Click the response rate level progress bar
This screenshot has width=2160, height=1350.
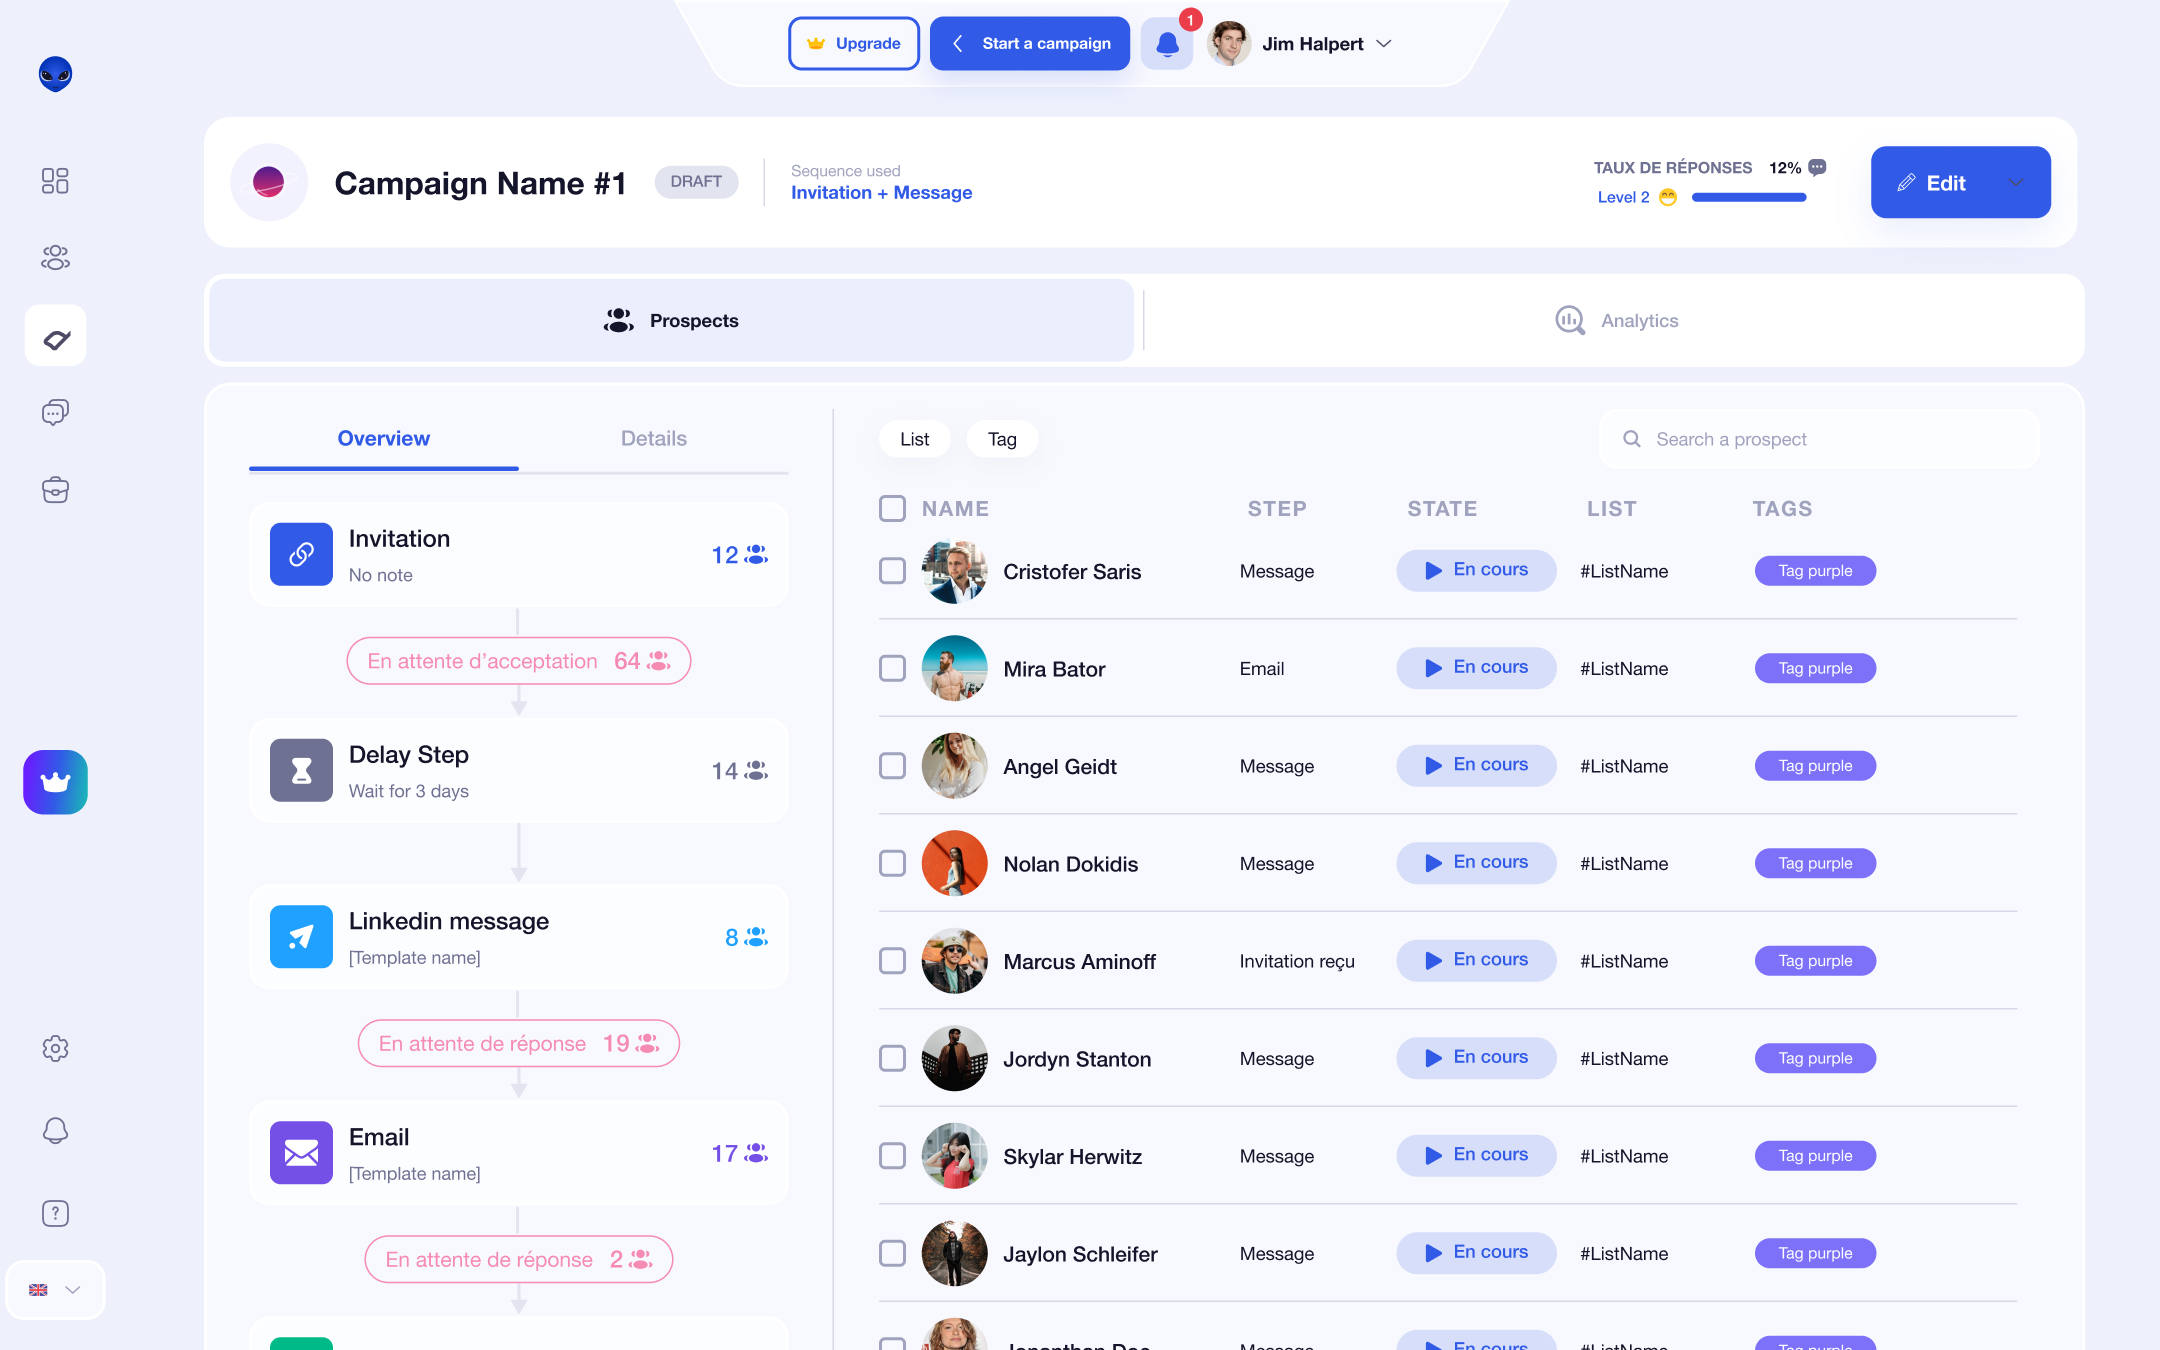(1748, 197)
